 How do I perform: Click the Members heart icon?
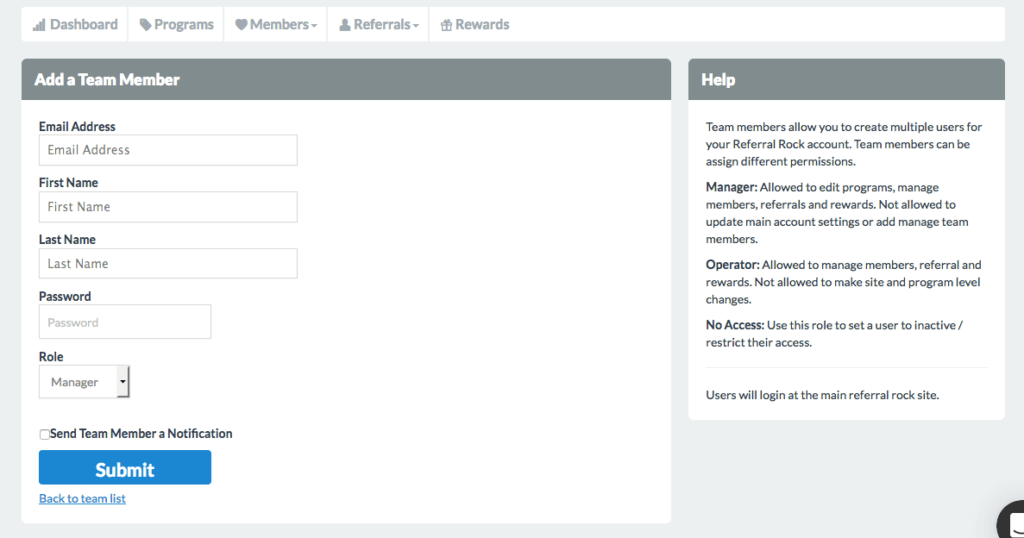click(x=241, y=25)
